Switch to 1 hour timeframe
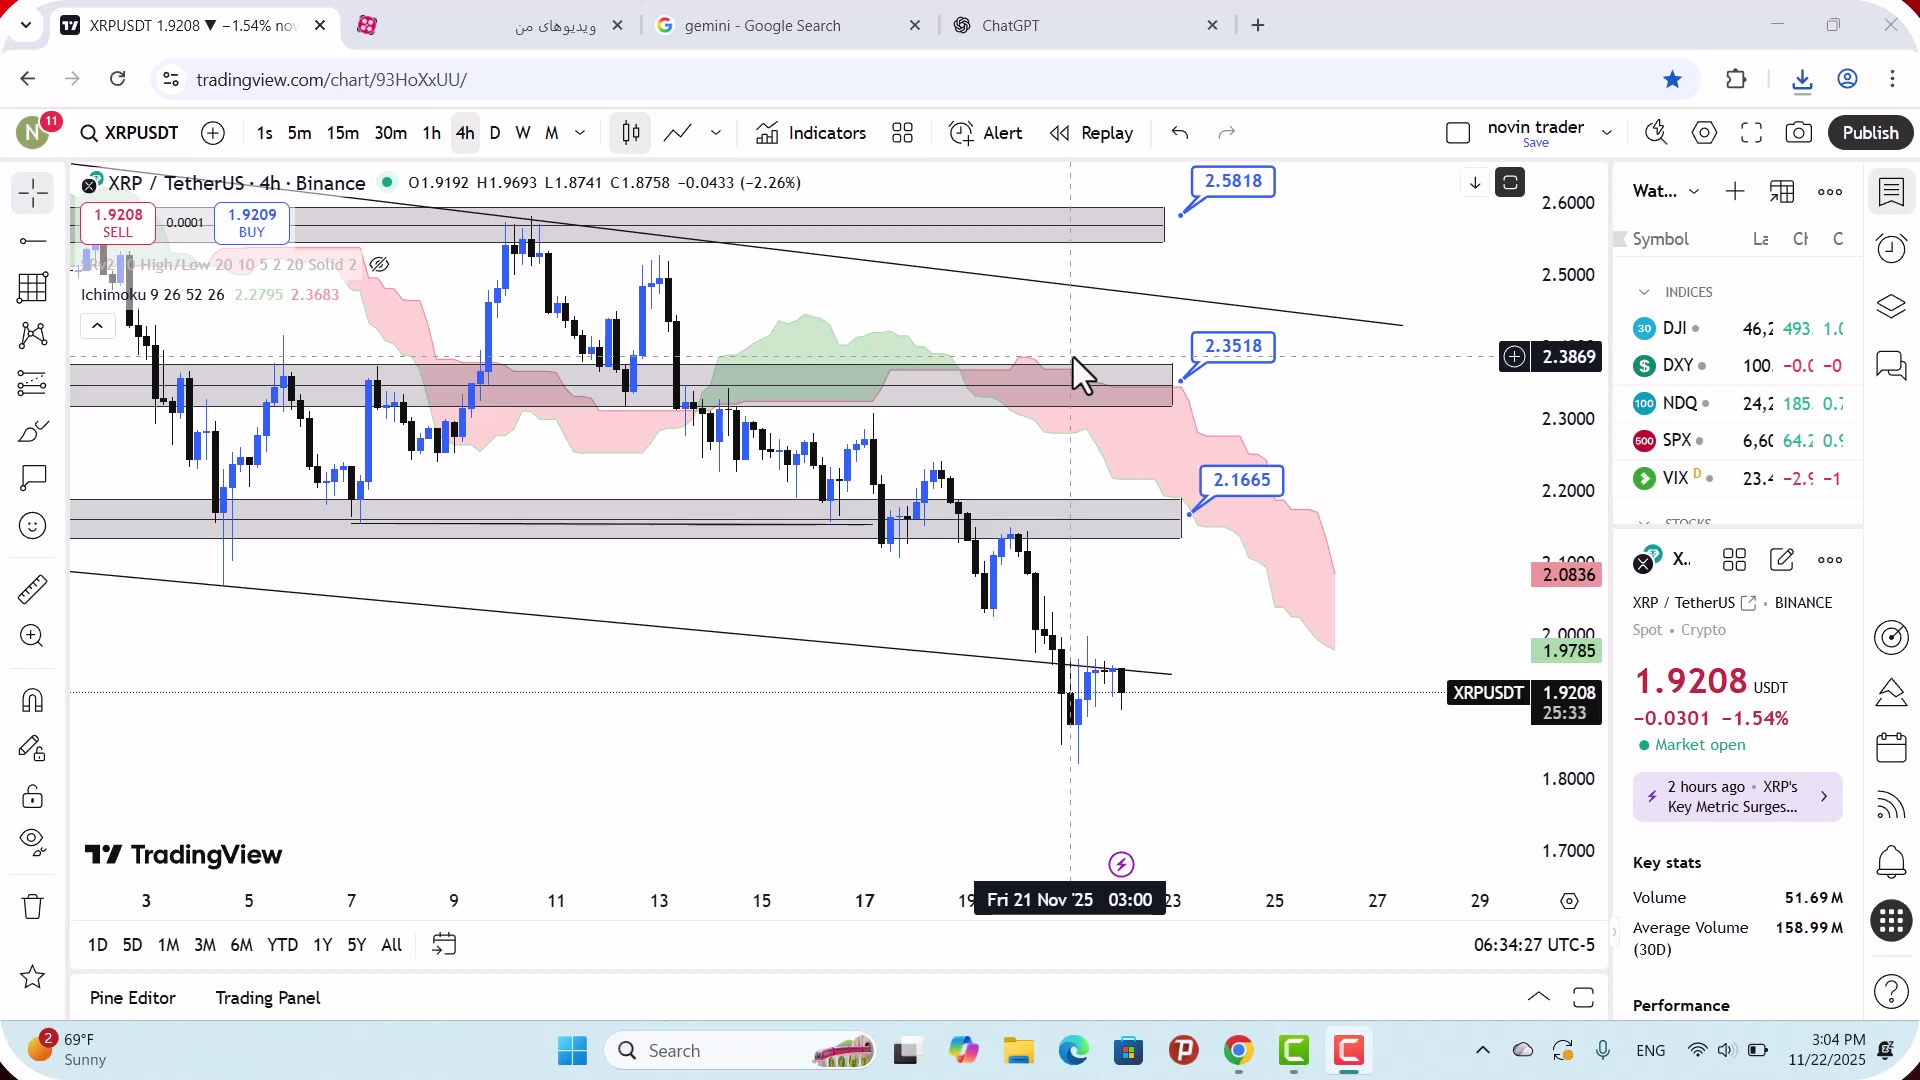The width and height of the screenshot is (1920, 1080). click(431, 133)
